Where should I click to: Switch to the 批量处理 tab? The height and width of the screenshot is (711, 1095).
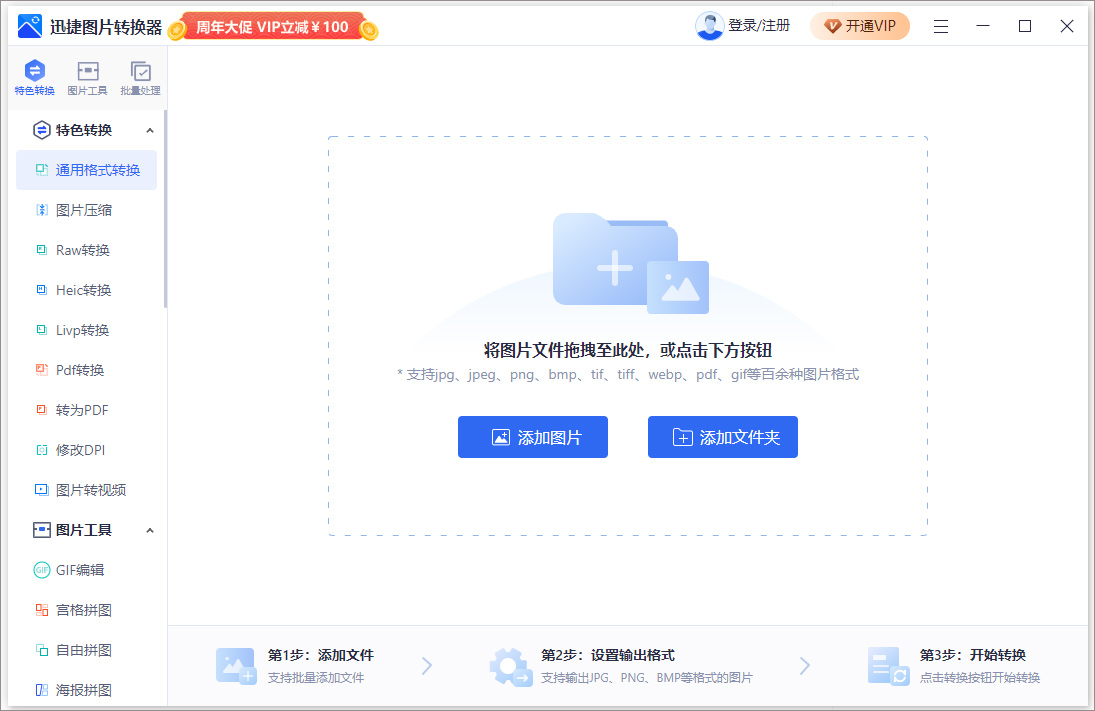(140, 78)
